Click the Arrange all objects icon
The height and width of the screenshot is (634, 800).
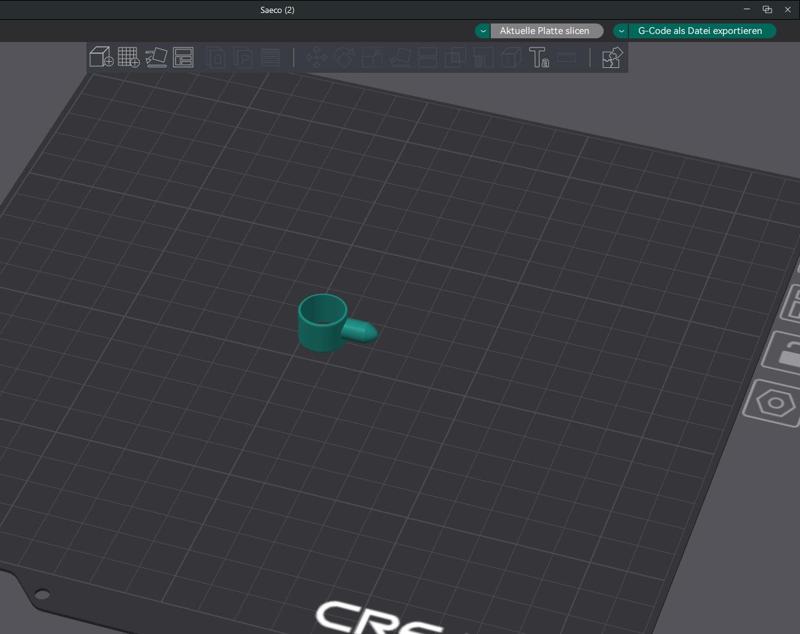coord(183,57)
